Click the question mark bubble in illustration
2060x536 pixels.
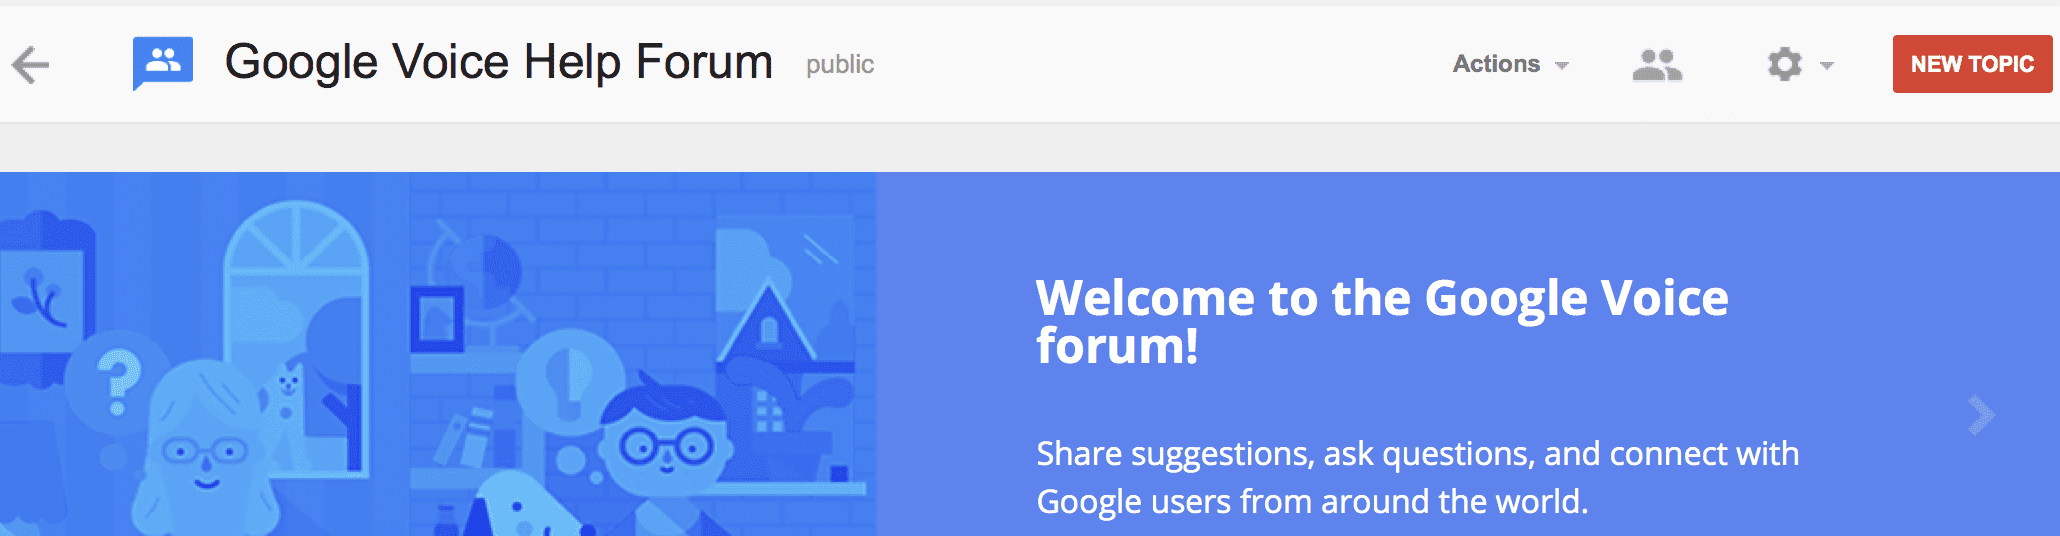[x=118, y=380]
